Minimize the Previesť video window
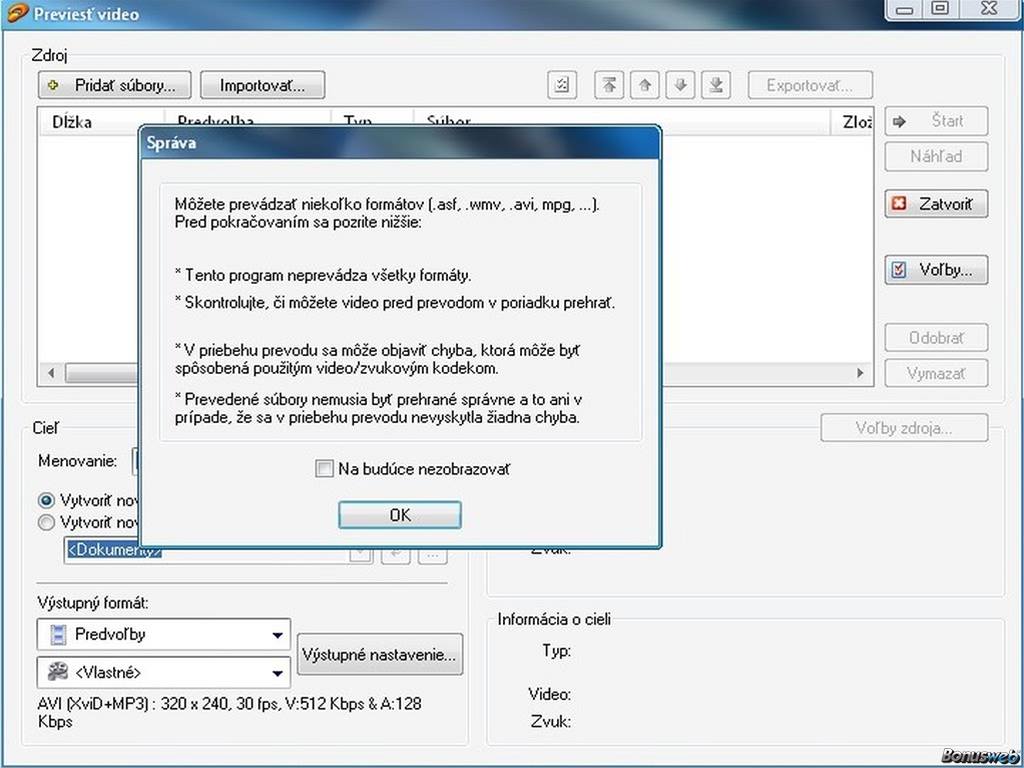 [x=904, y=9]
